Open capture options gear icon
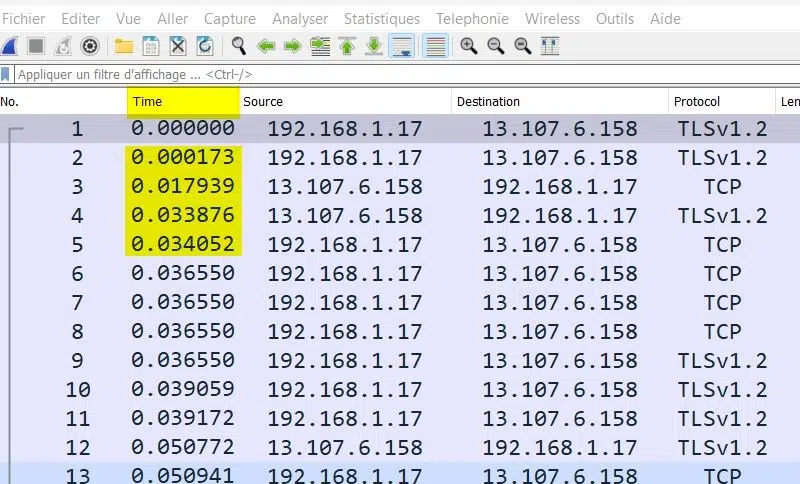Viewport: 800px width, 484px height. pyautogui.click(x=90, y=46)
